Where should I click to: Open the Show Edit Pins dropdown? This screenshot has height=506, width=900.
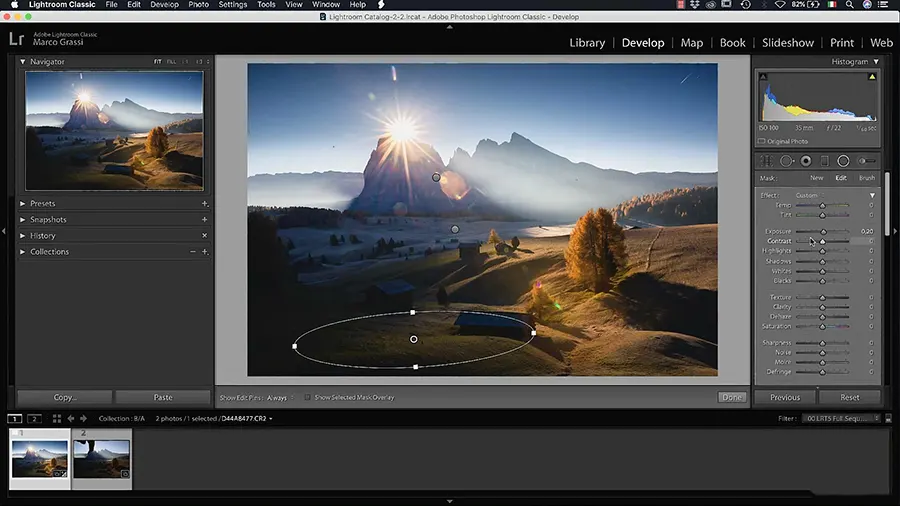(278, 398)
